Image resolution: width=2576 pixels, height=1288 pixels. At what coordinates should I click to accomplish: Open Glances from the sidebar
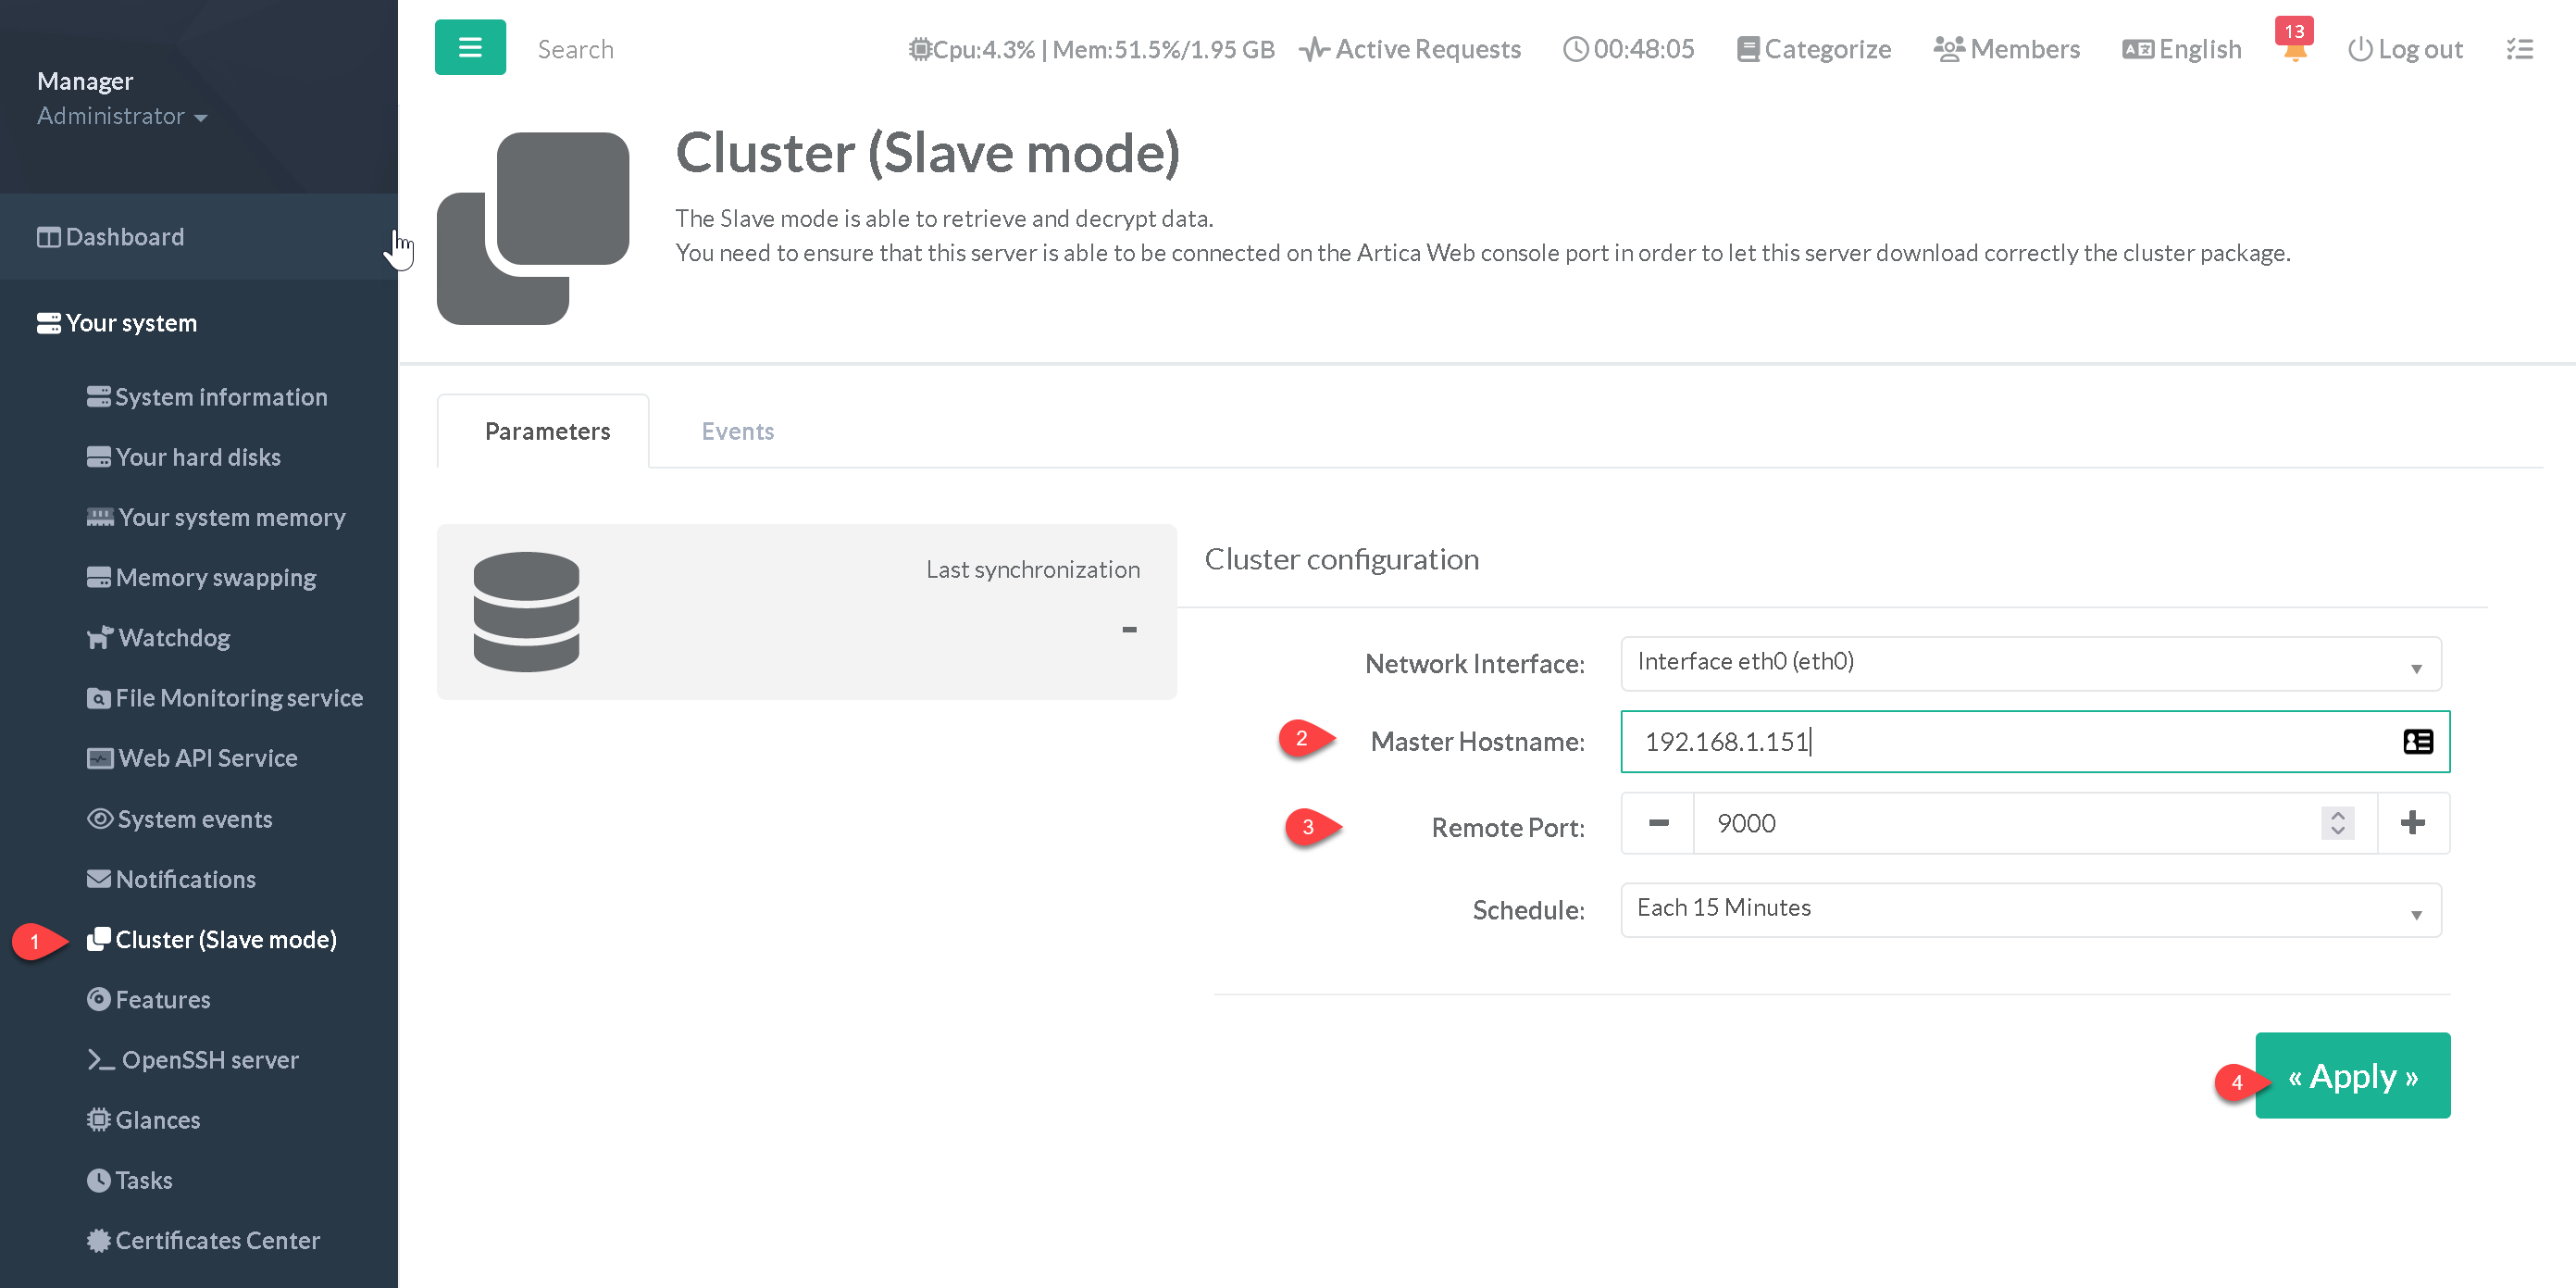(157, 1120)
